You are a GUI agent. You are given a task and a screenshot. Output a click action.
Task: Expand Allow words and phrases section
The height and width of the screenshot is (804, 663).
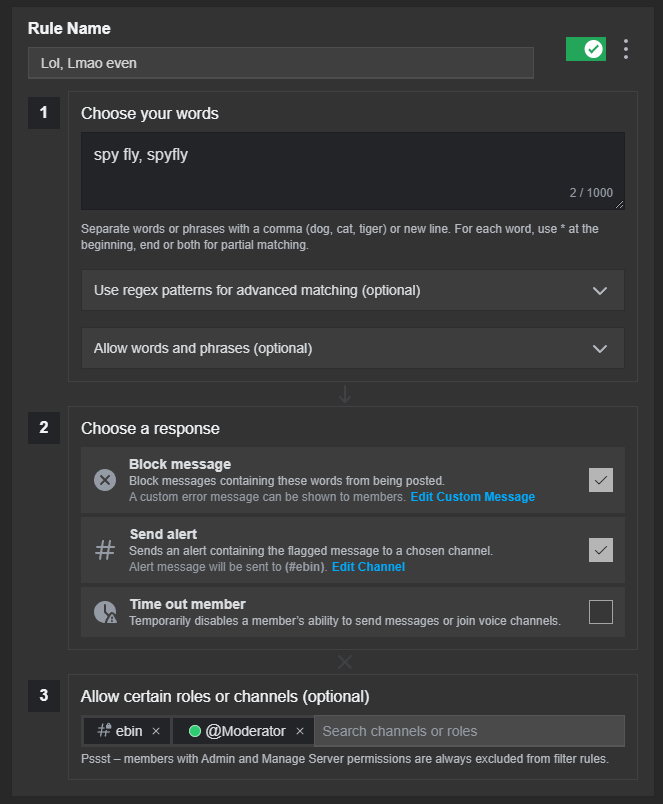[353, 348]
